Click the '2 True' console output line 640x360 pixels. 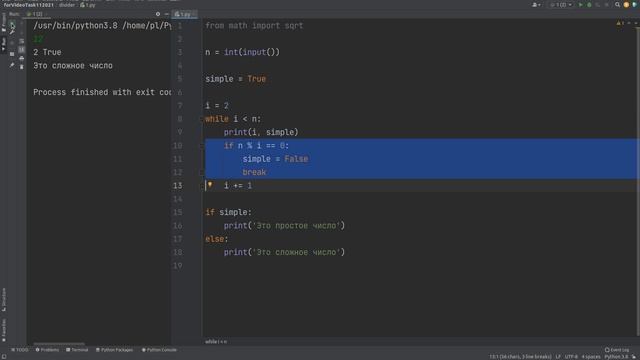(x=47, y=52)
